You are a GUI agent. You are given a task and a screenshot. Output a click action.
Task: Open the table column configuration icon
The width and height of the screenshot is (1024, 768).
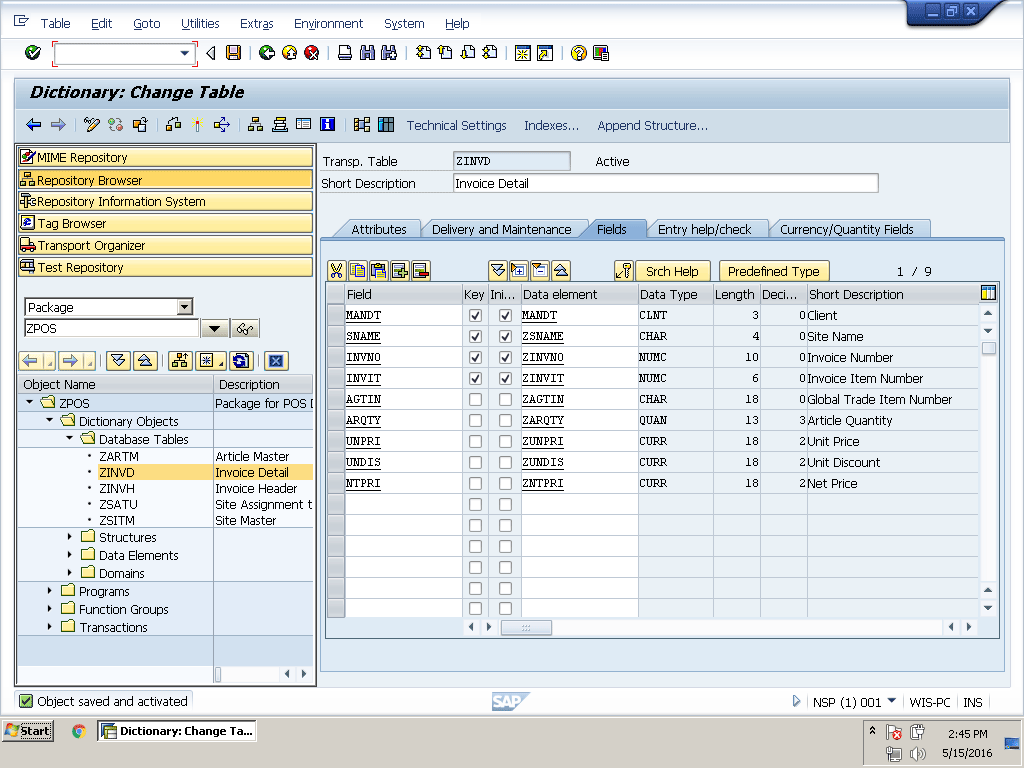(x=988, y=294)
